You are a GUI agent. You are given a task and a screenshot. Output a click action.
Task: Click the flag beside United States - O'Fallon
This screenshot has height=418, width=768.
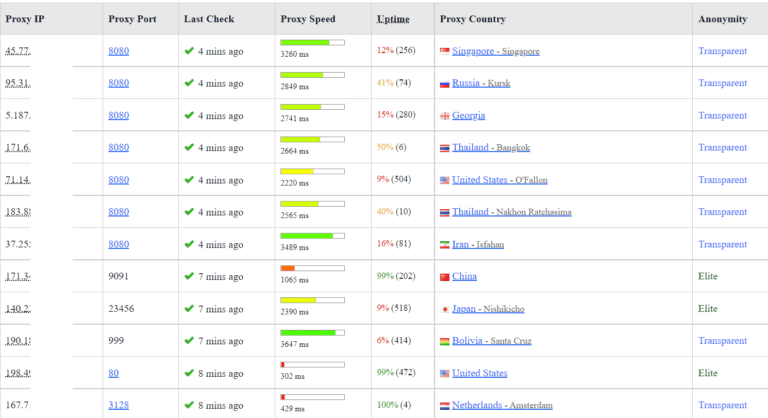coord(444,180)
